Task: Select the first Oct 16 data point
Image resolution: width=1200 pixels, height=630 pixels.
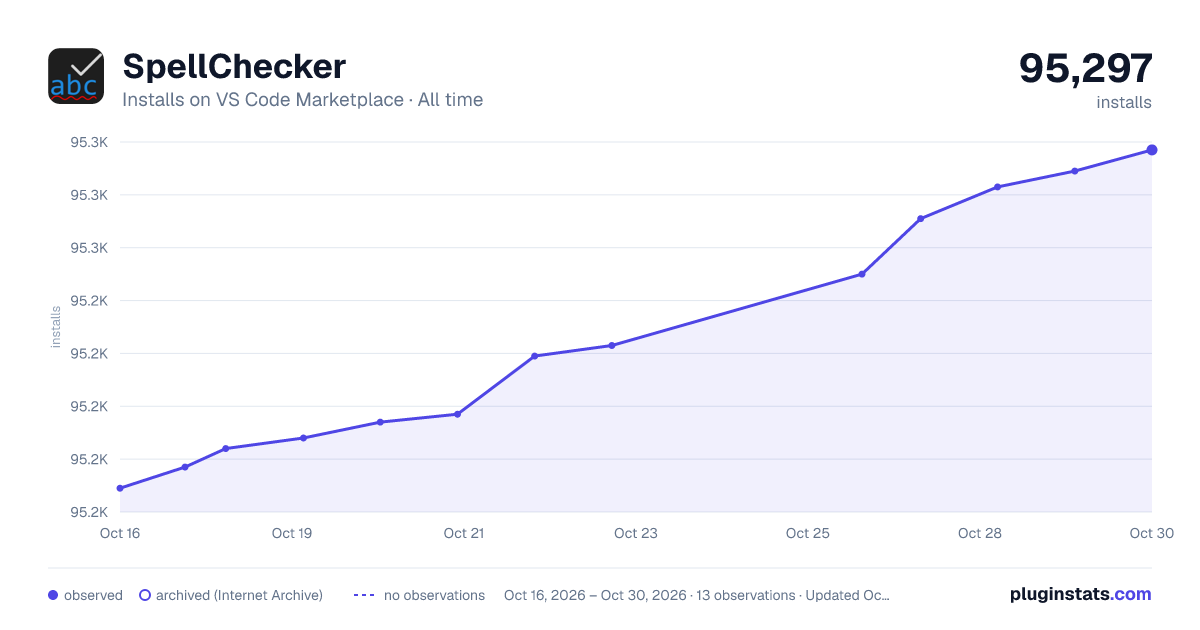Action: (x=120, y=488)
